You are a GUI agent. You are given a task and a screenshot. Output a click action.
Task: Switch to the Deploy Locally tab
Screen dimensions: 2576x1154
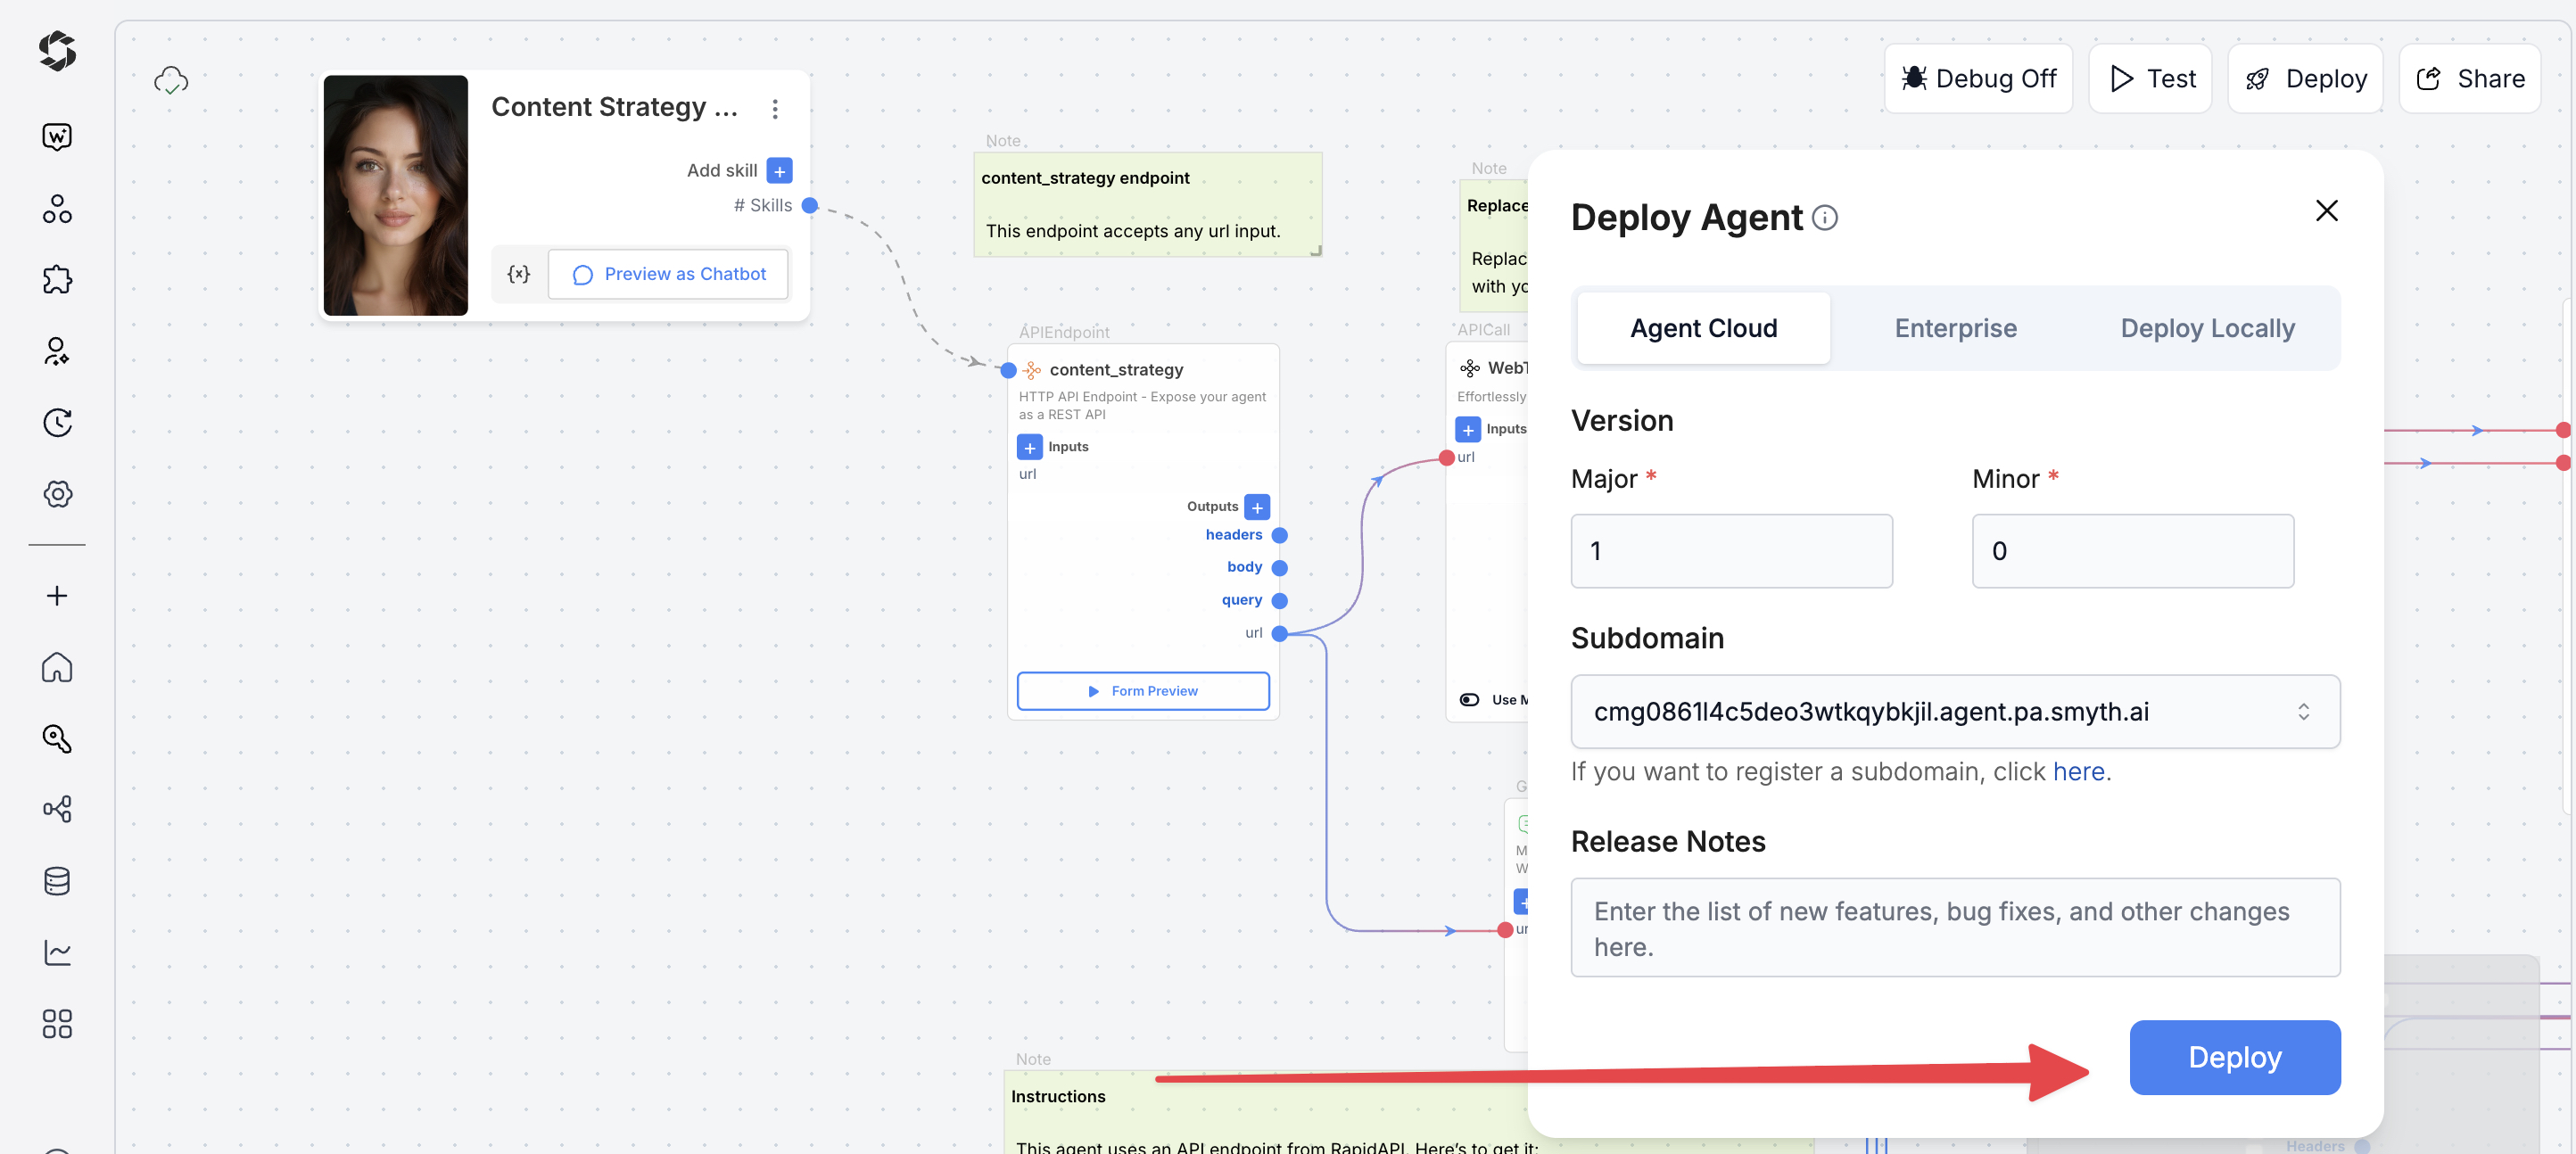click(2207, 328)
